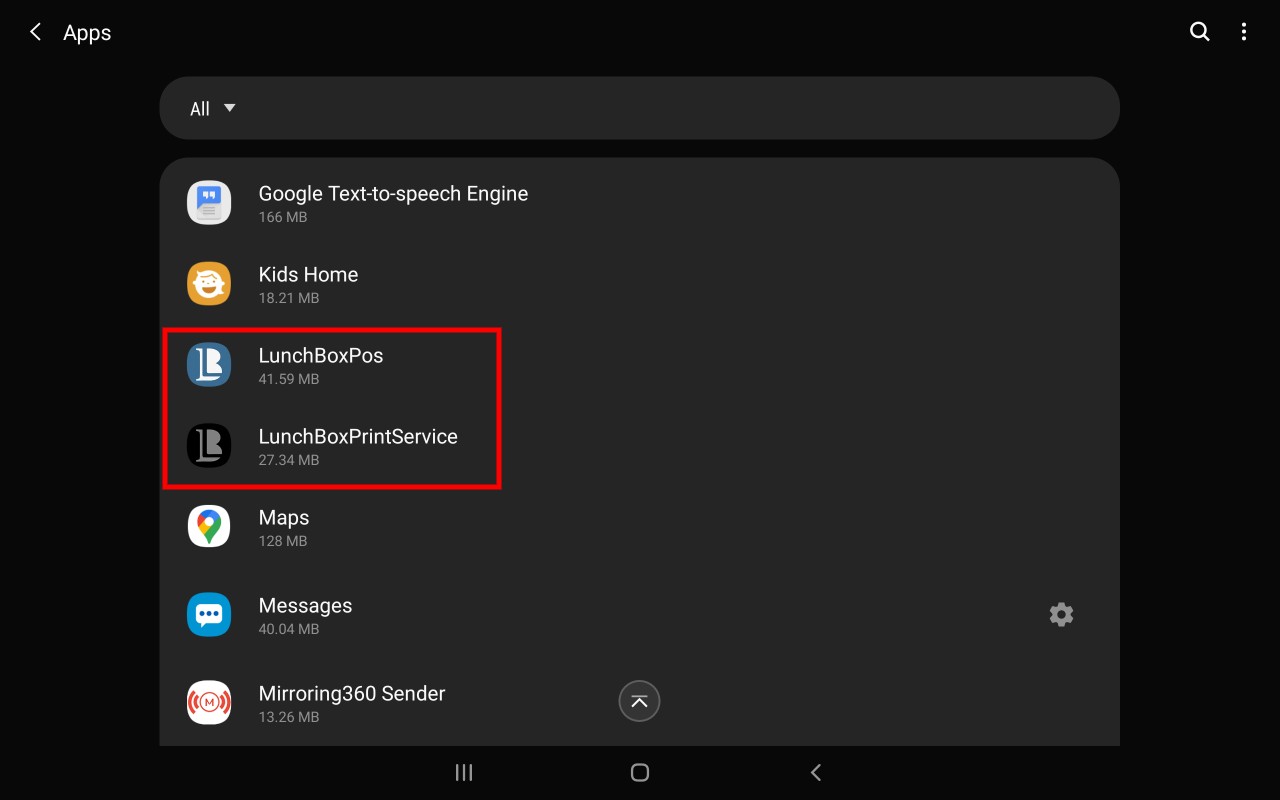Select the 27.34 MB size text

pos(289,460)
